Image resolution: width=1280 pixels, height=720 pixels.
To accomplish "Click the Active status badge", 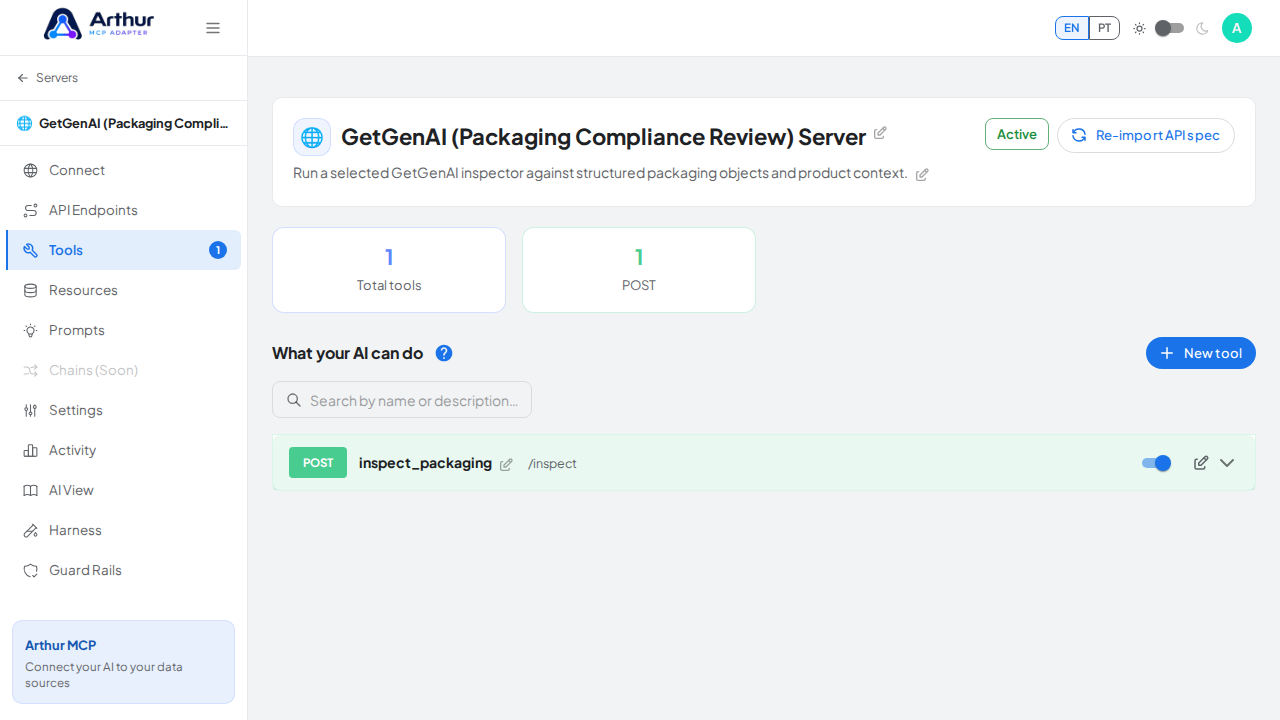I will click(1017, 134).
